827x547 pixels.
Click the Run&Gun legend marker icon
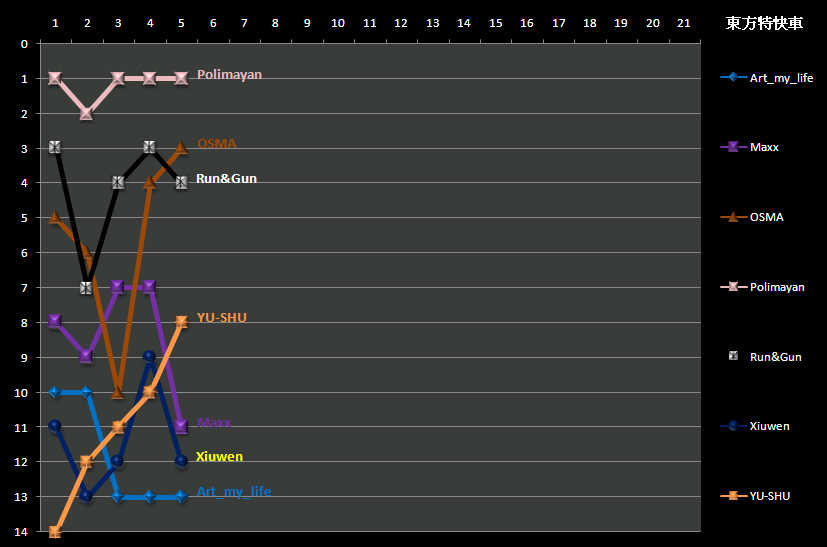coord(732,356)
